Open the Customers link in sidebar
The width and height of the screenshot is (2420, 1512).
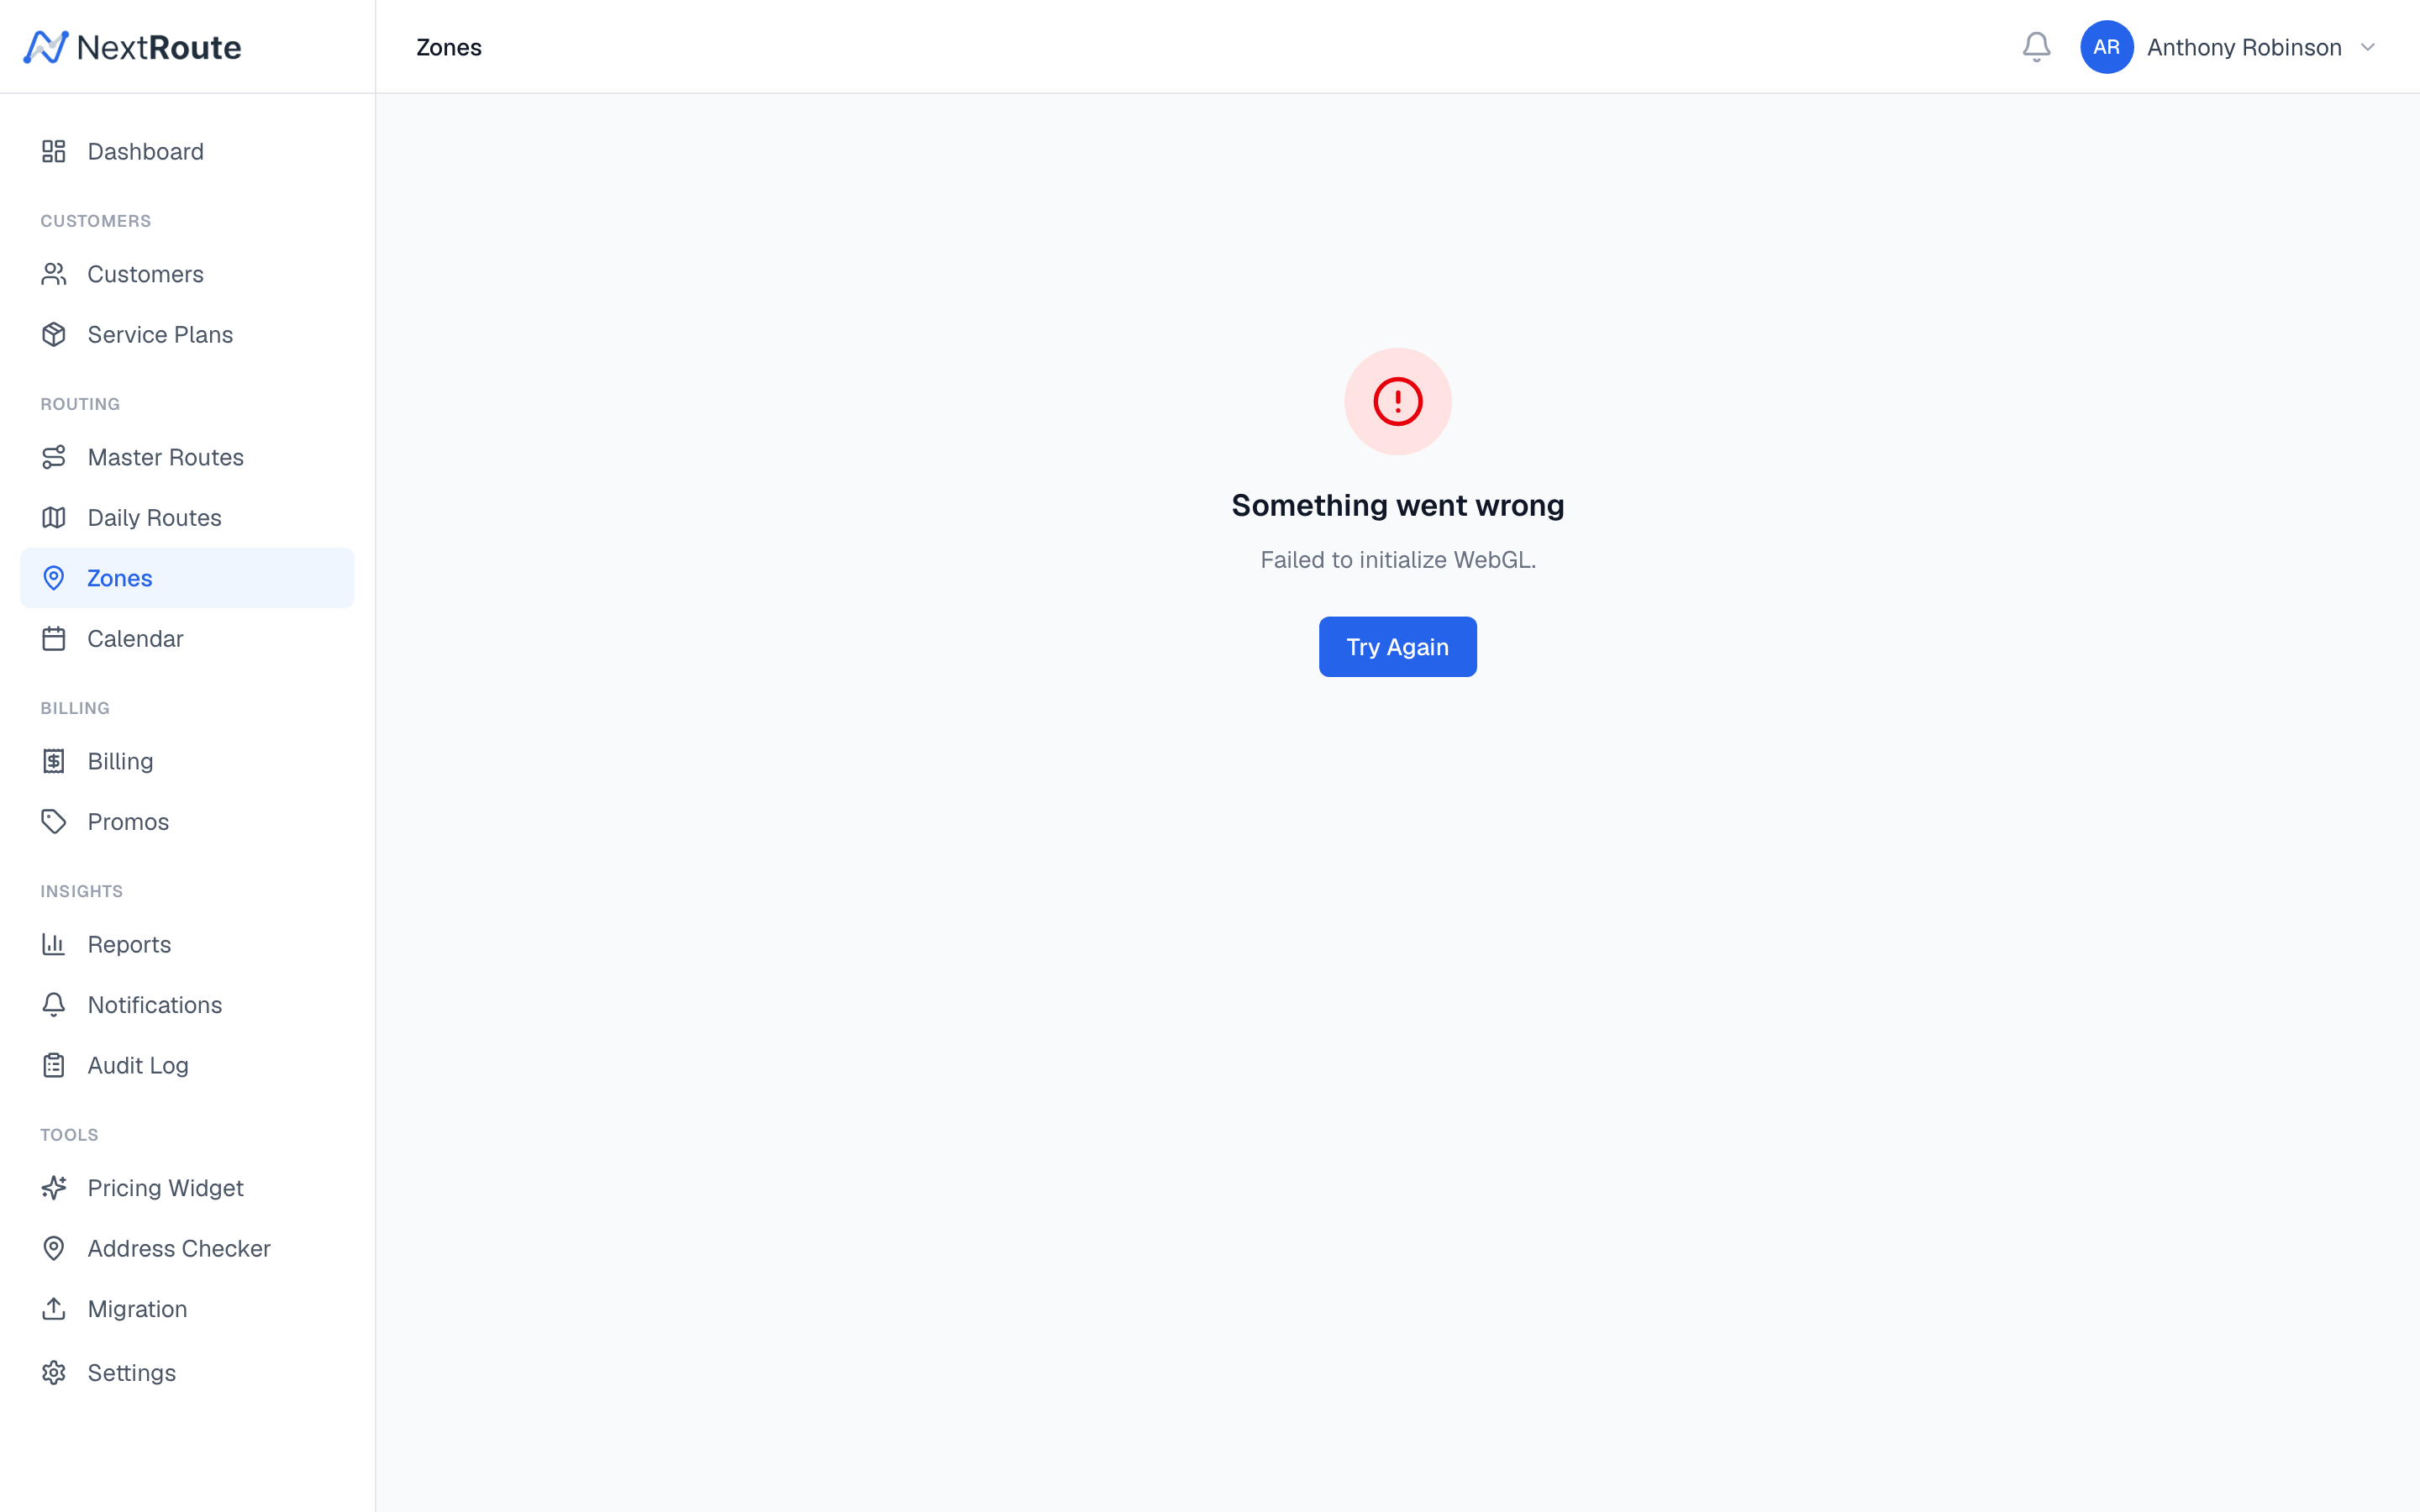tap(145, 274)
